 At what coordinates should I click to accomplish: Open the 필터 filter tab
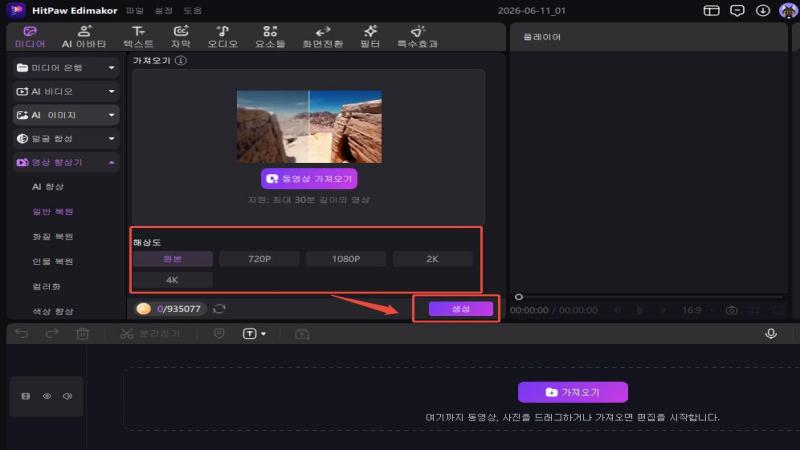[x=370, y=37]
